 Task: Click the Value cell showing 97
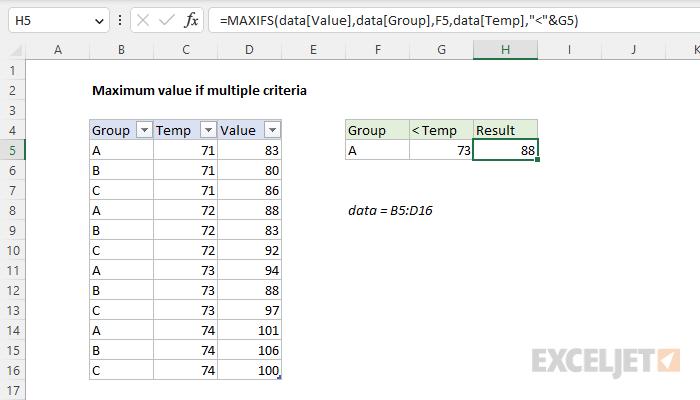pyautogui.click(x=250, y=310)
